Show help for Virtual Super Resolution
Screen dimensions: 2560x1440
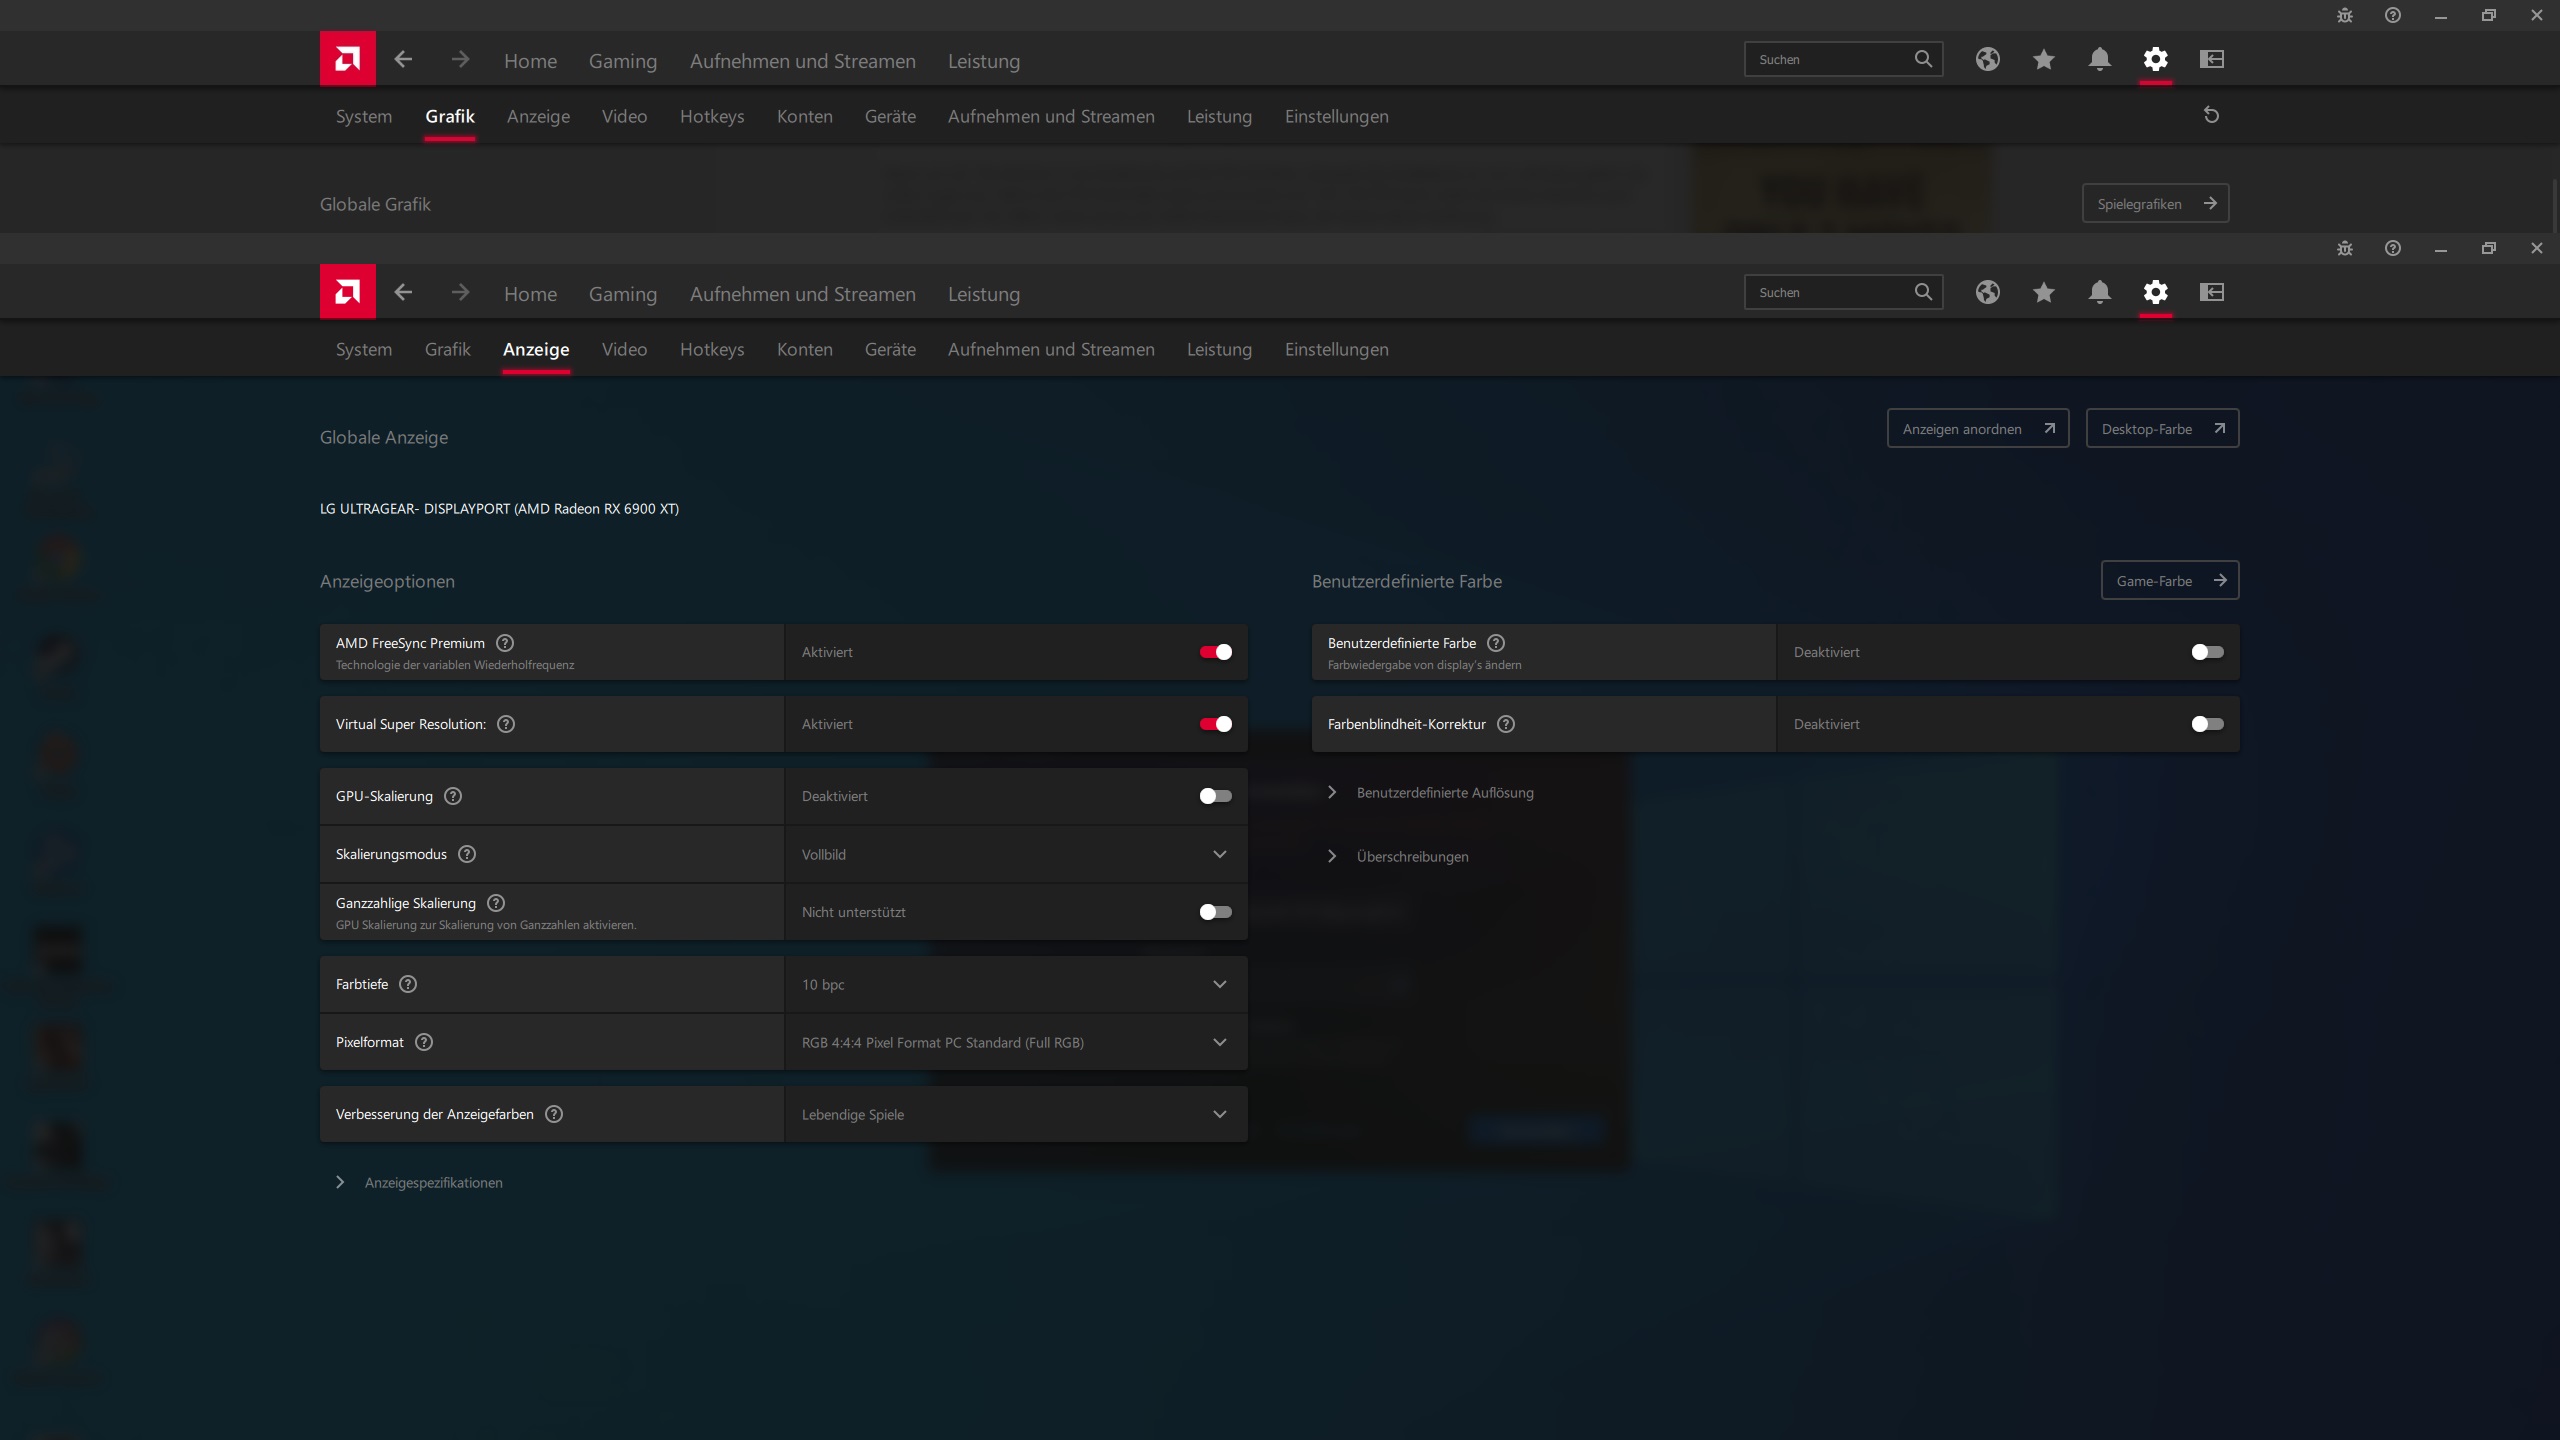click(506, 724)
